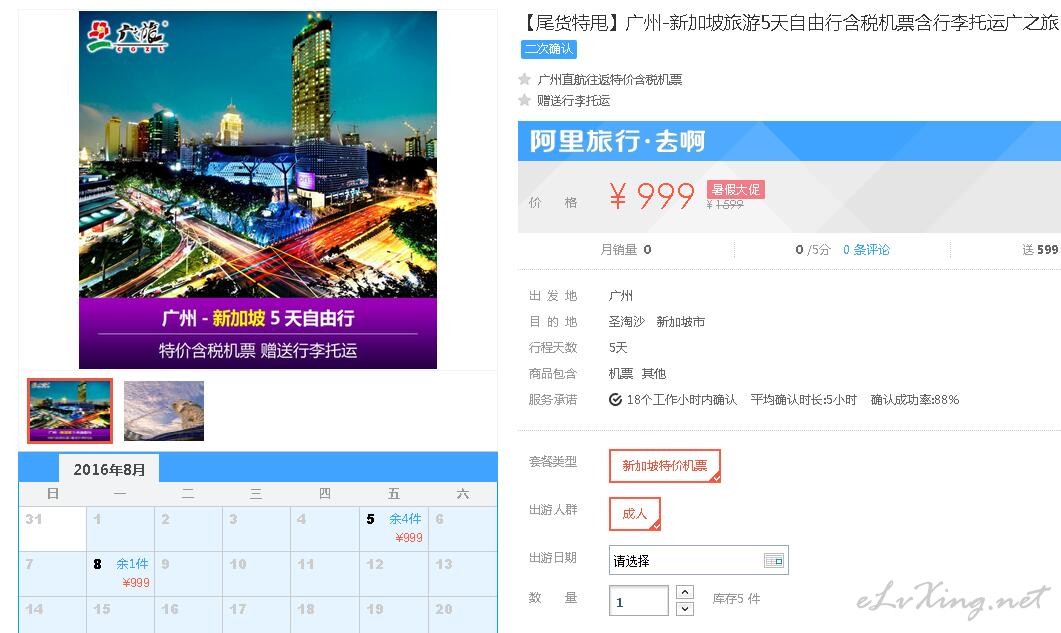The image size is (1061, 633).
Task: Open the 请选择 travel date dropdown
Action: coord(698,561)
